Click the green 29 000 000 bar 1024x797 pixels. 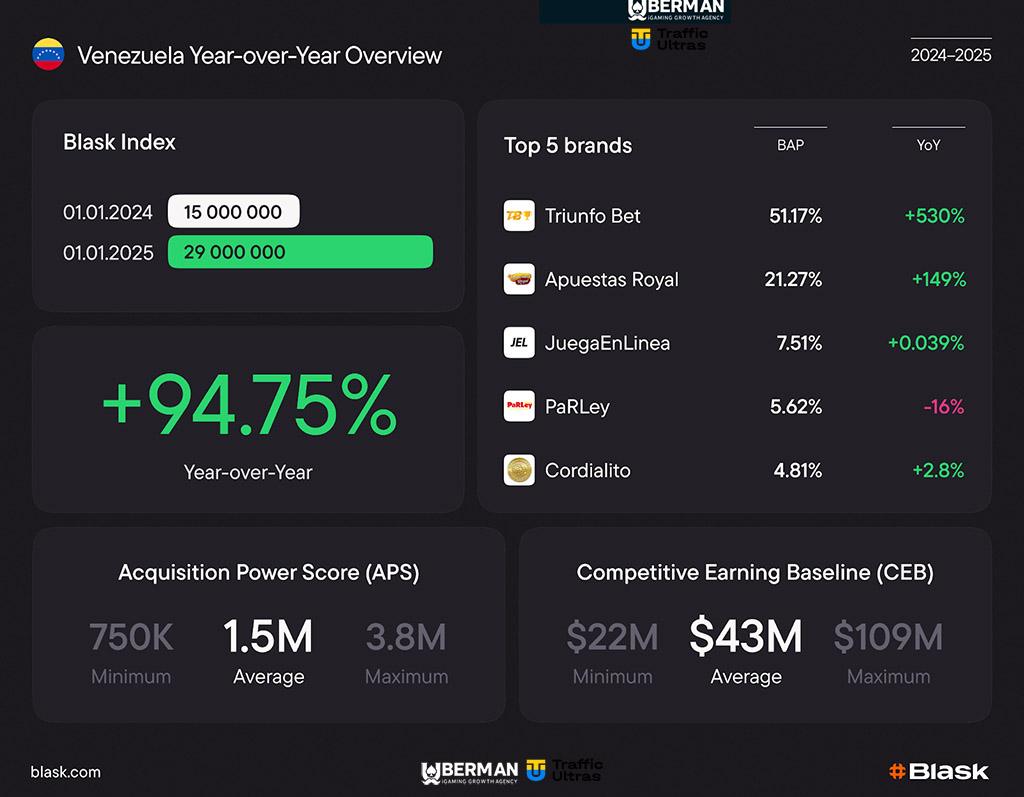pos(300,252)
